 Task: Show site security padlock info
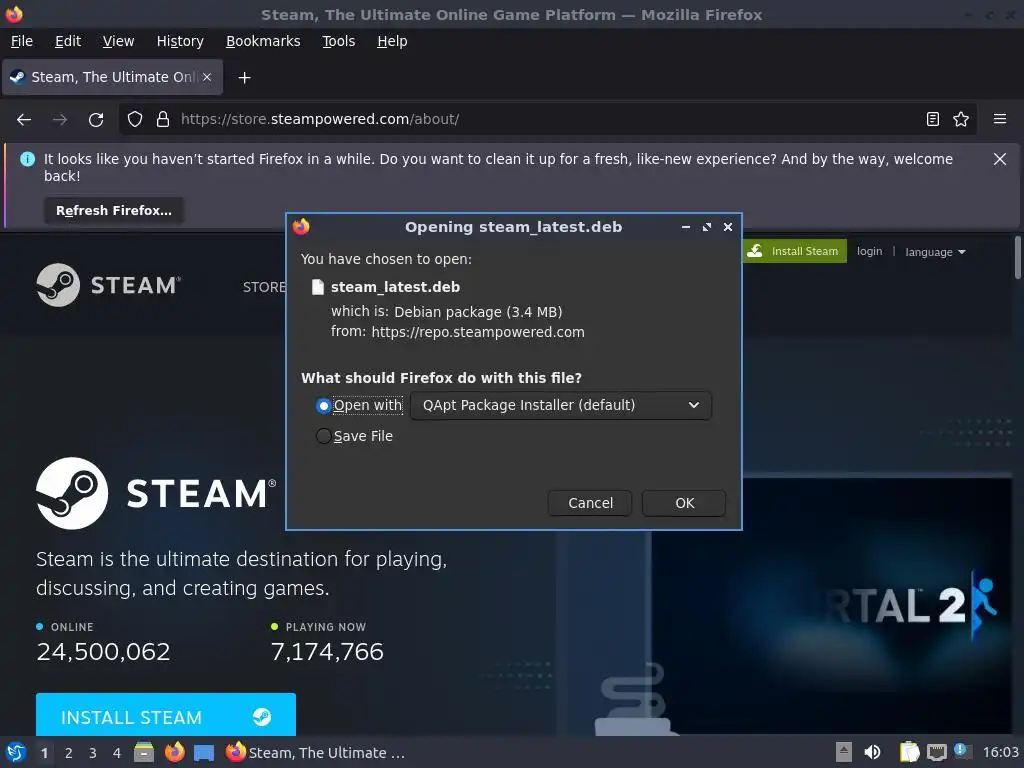[163, 120]
